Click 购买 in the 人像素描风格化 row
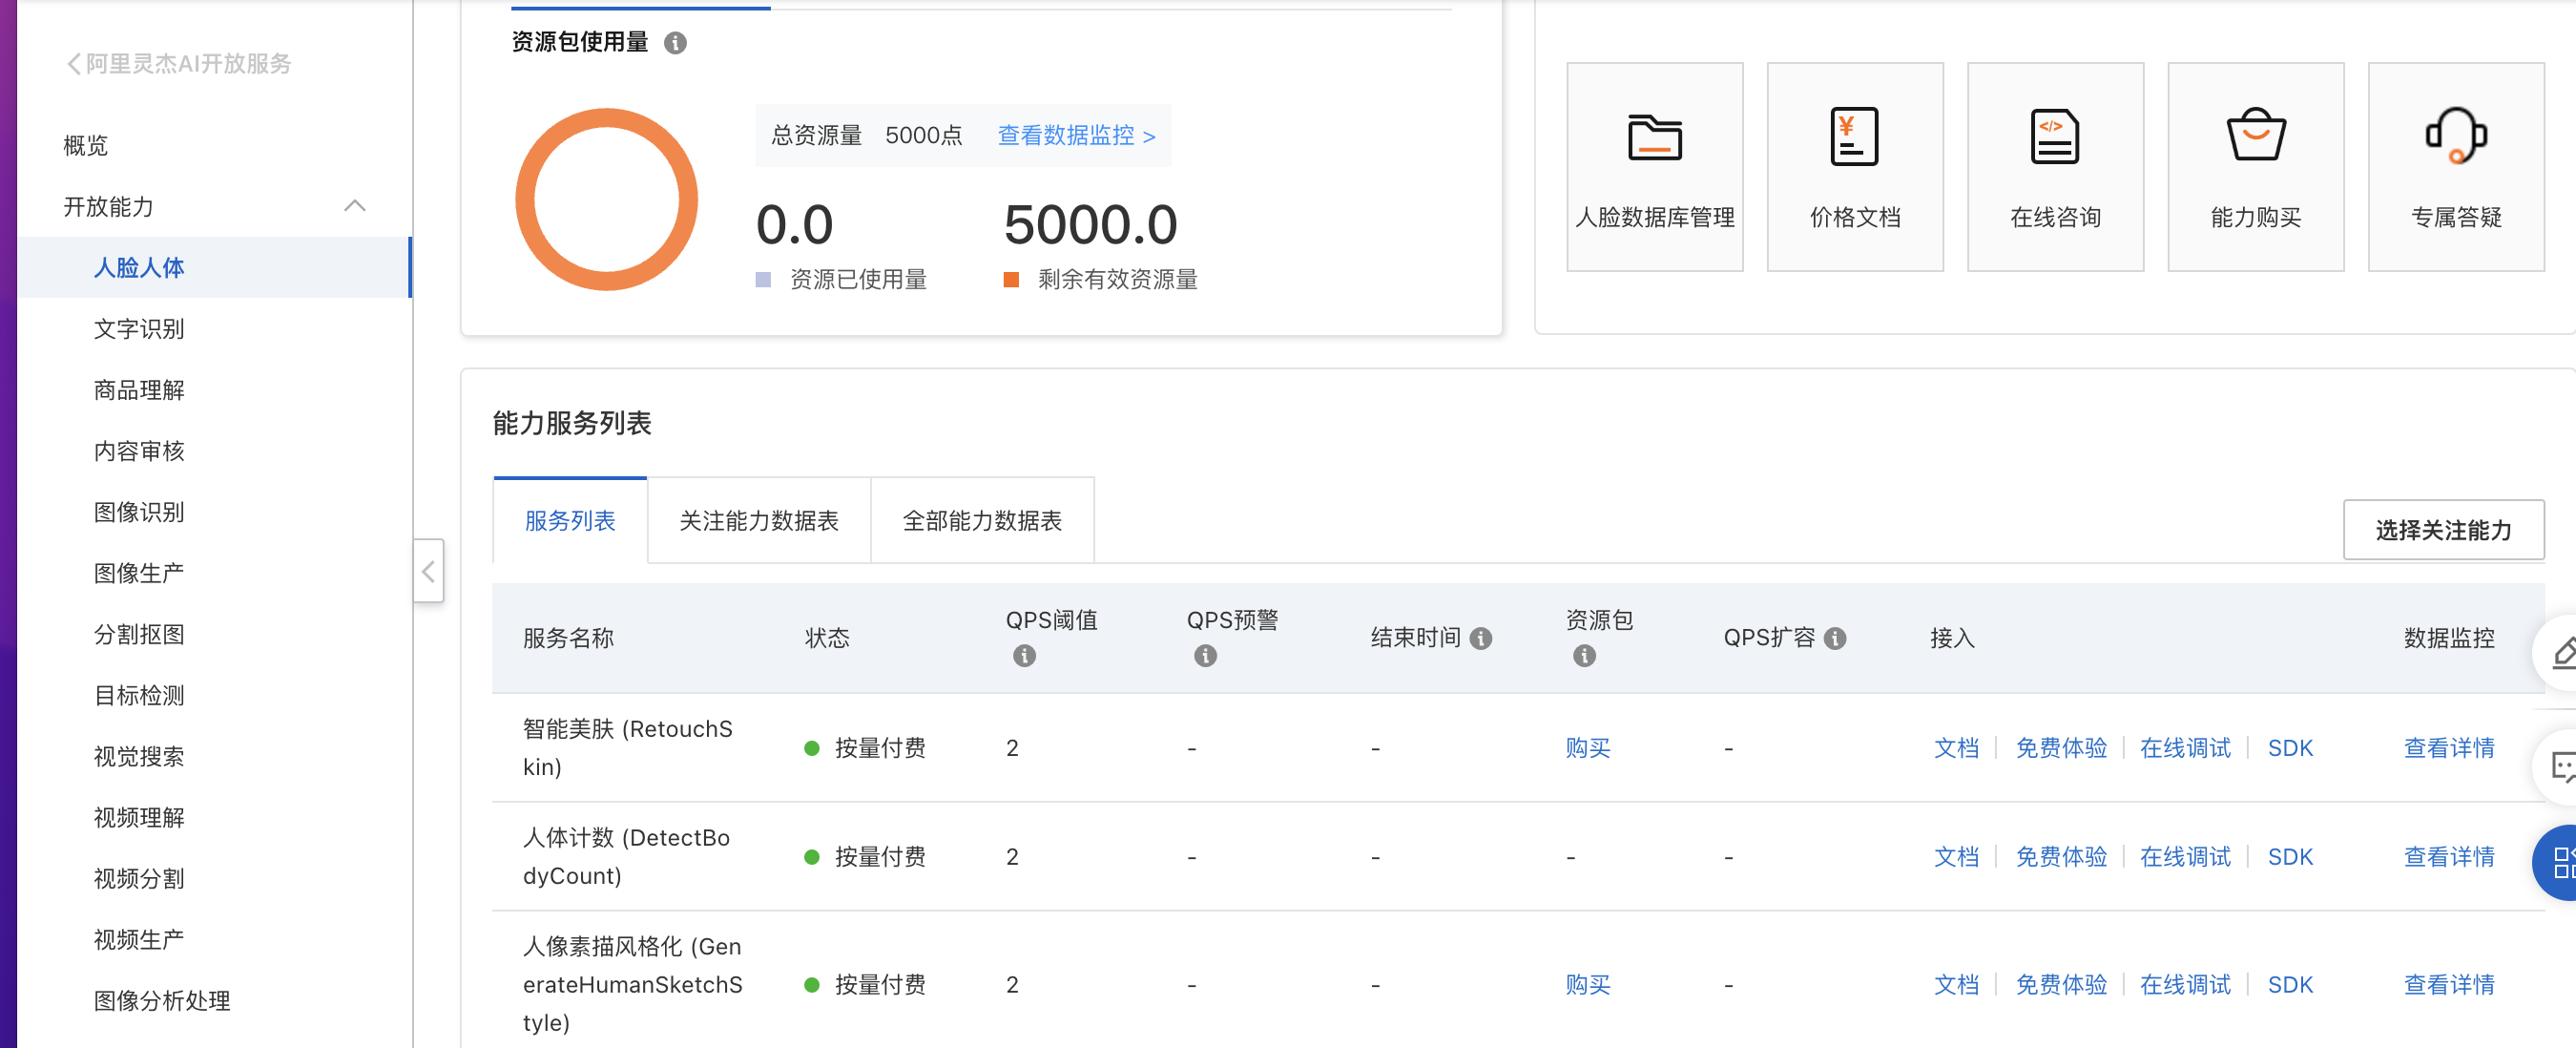This screenshot has height=1048, width=2576. tap(1587, 984)
